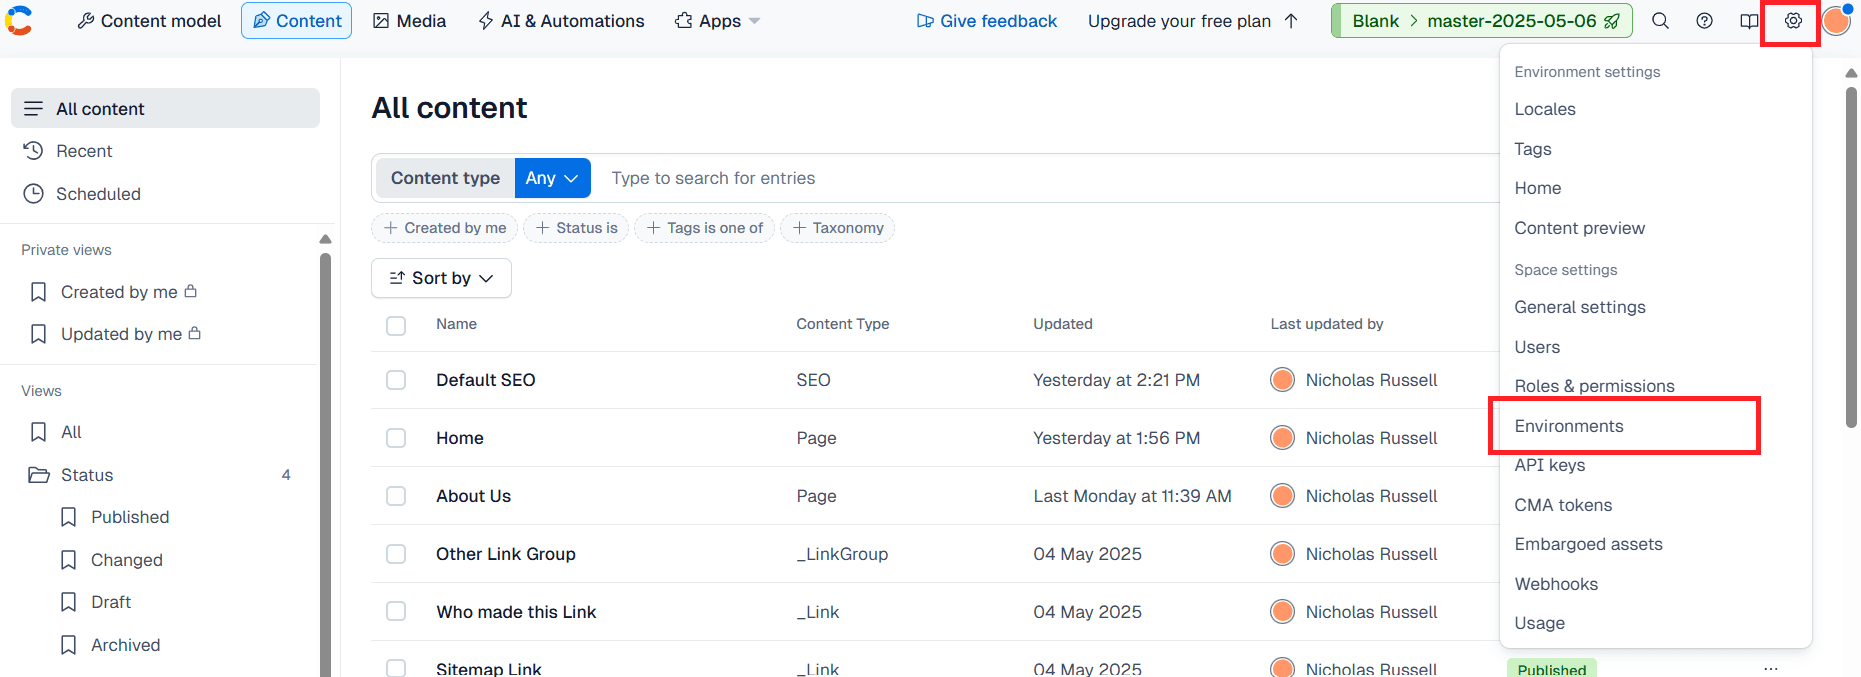Add the Status is filter
This screenshot has height=677, width=1861.
[x=576, y=228]
